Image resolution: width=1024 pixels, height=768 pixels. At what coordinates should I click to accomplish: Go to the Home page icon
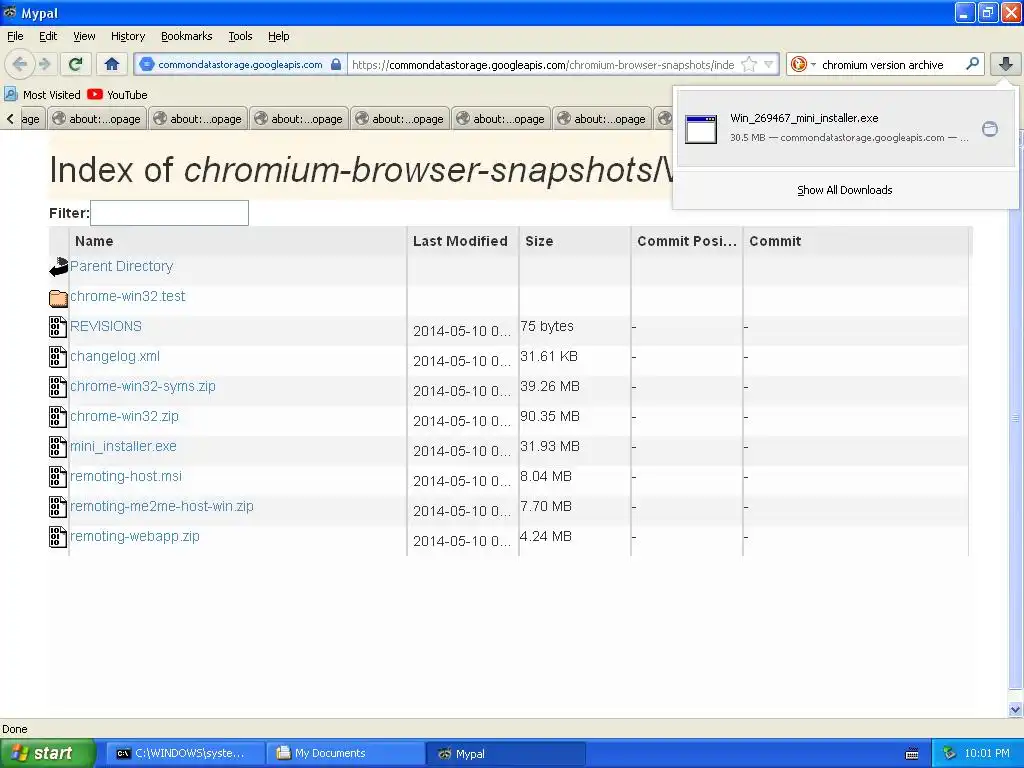(x=112, y=64)
